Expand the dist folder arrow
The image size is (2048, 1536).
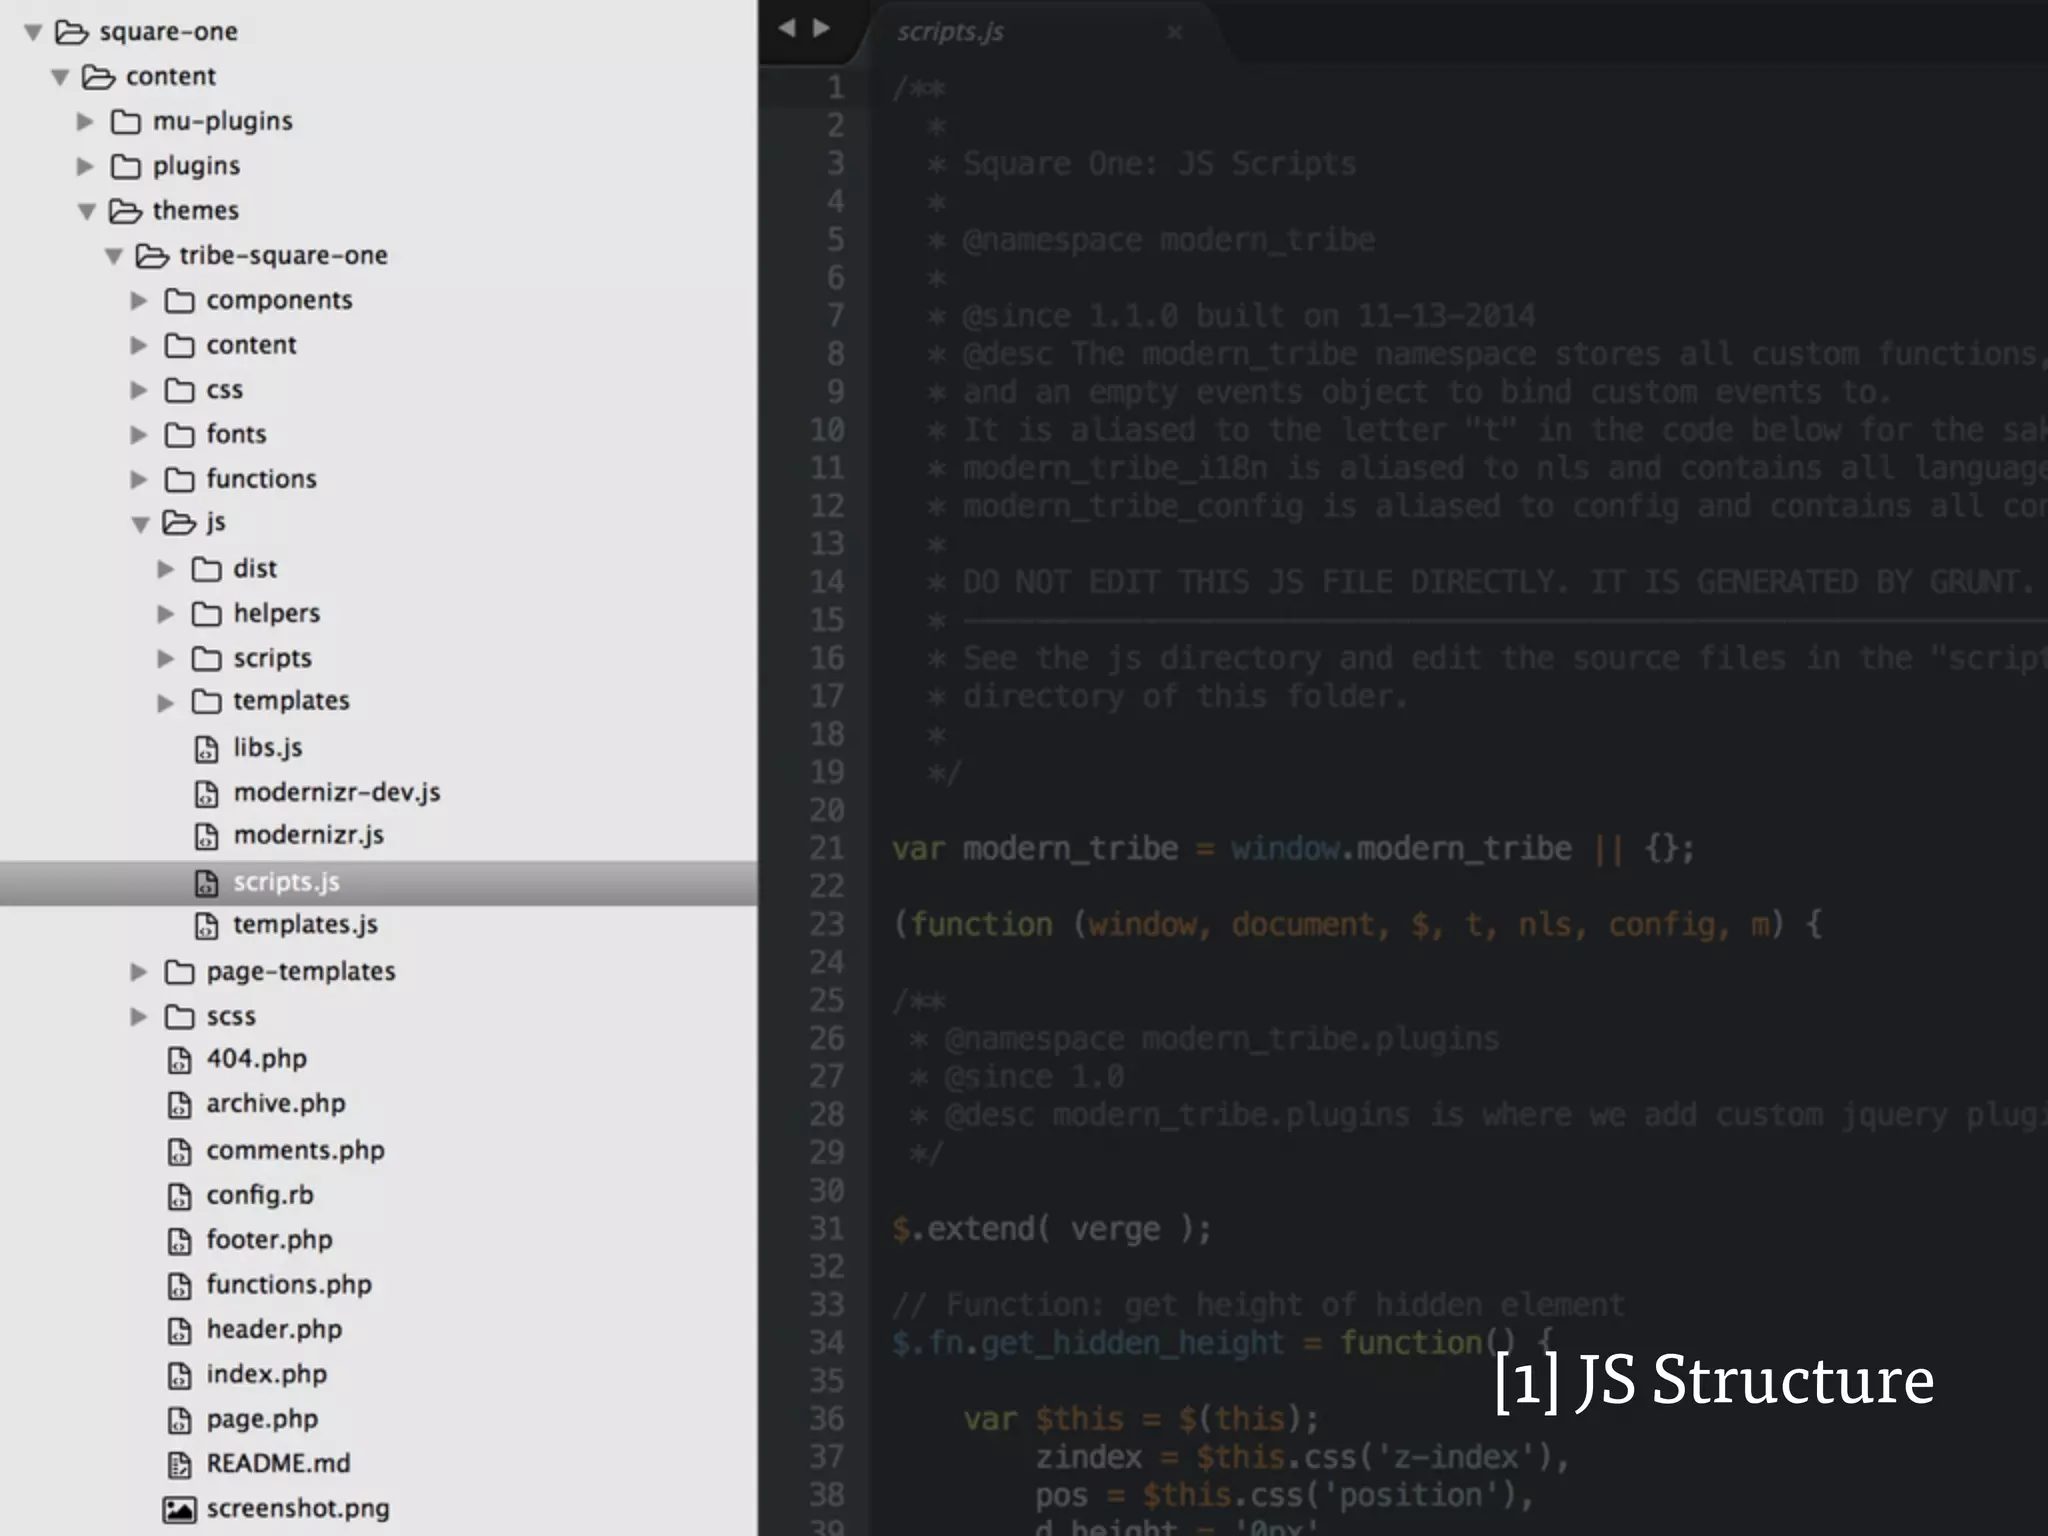[166, 569]
